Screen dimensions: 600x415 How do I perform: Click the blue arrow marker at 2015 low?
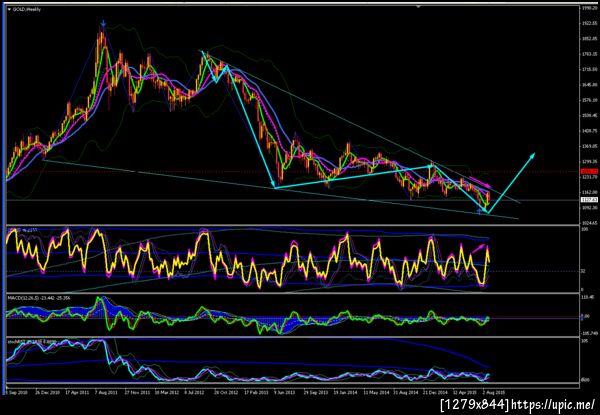[479, 211]
